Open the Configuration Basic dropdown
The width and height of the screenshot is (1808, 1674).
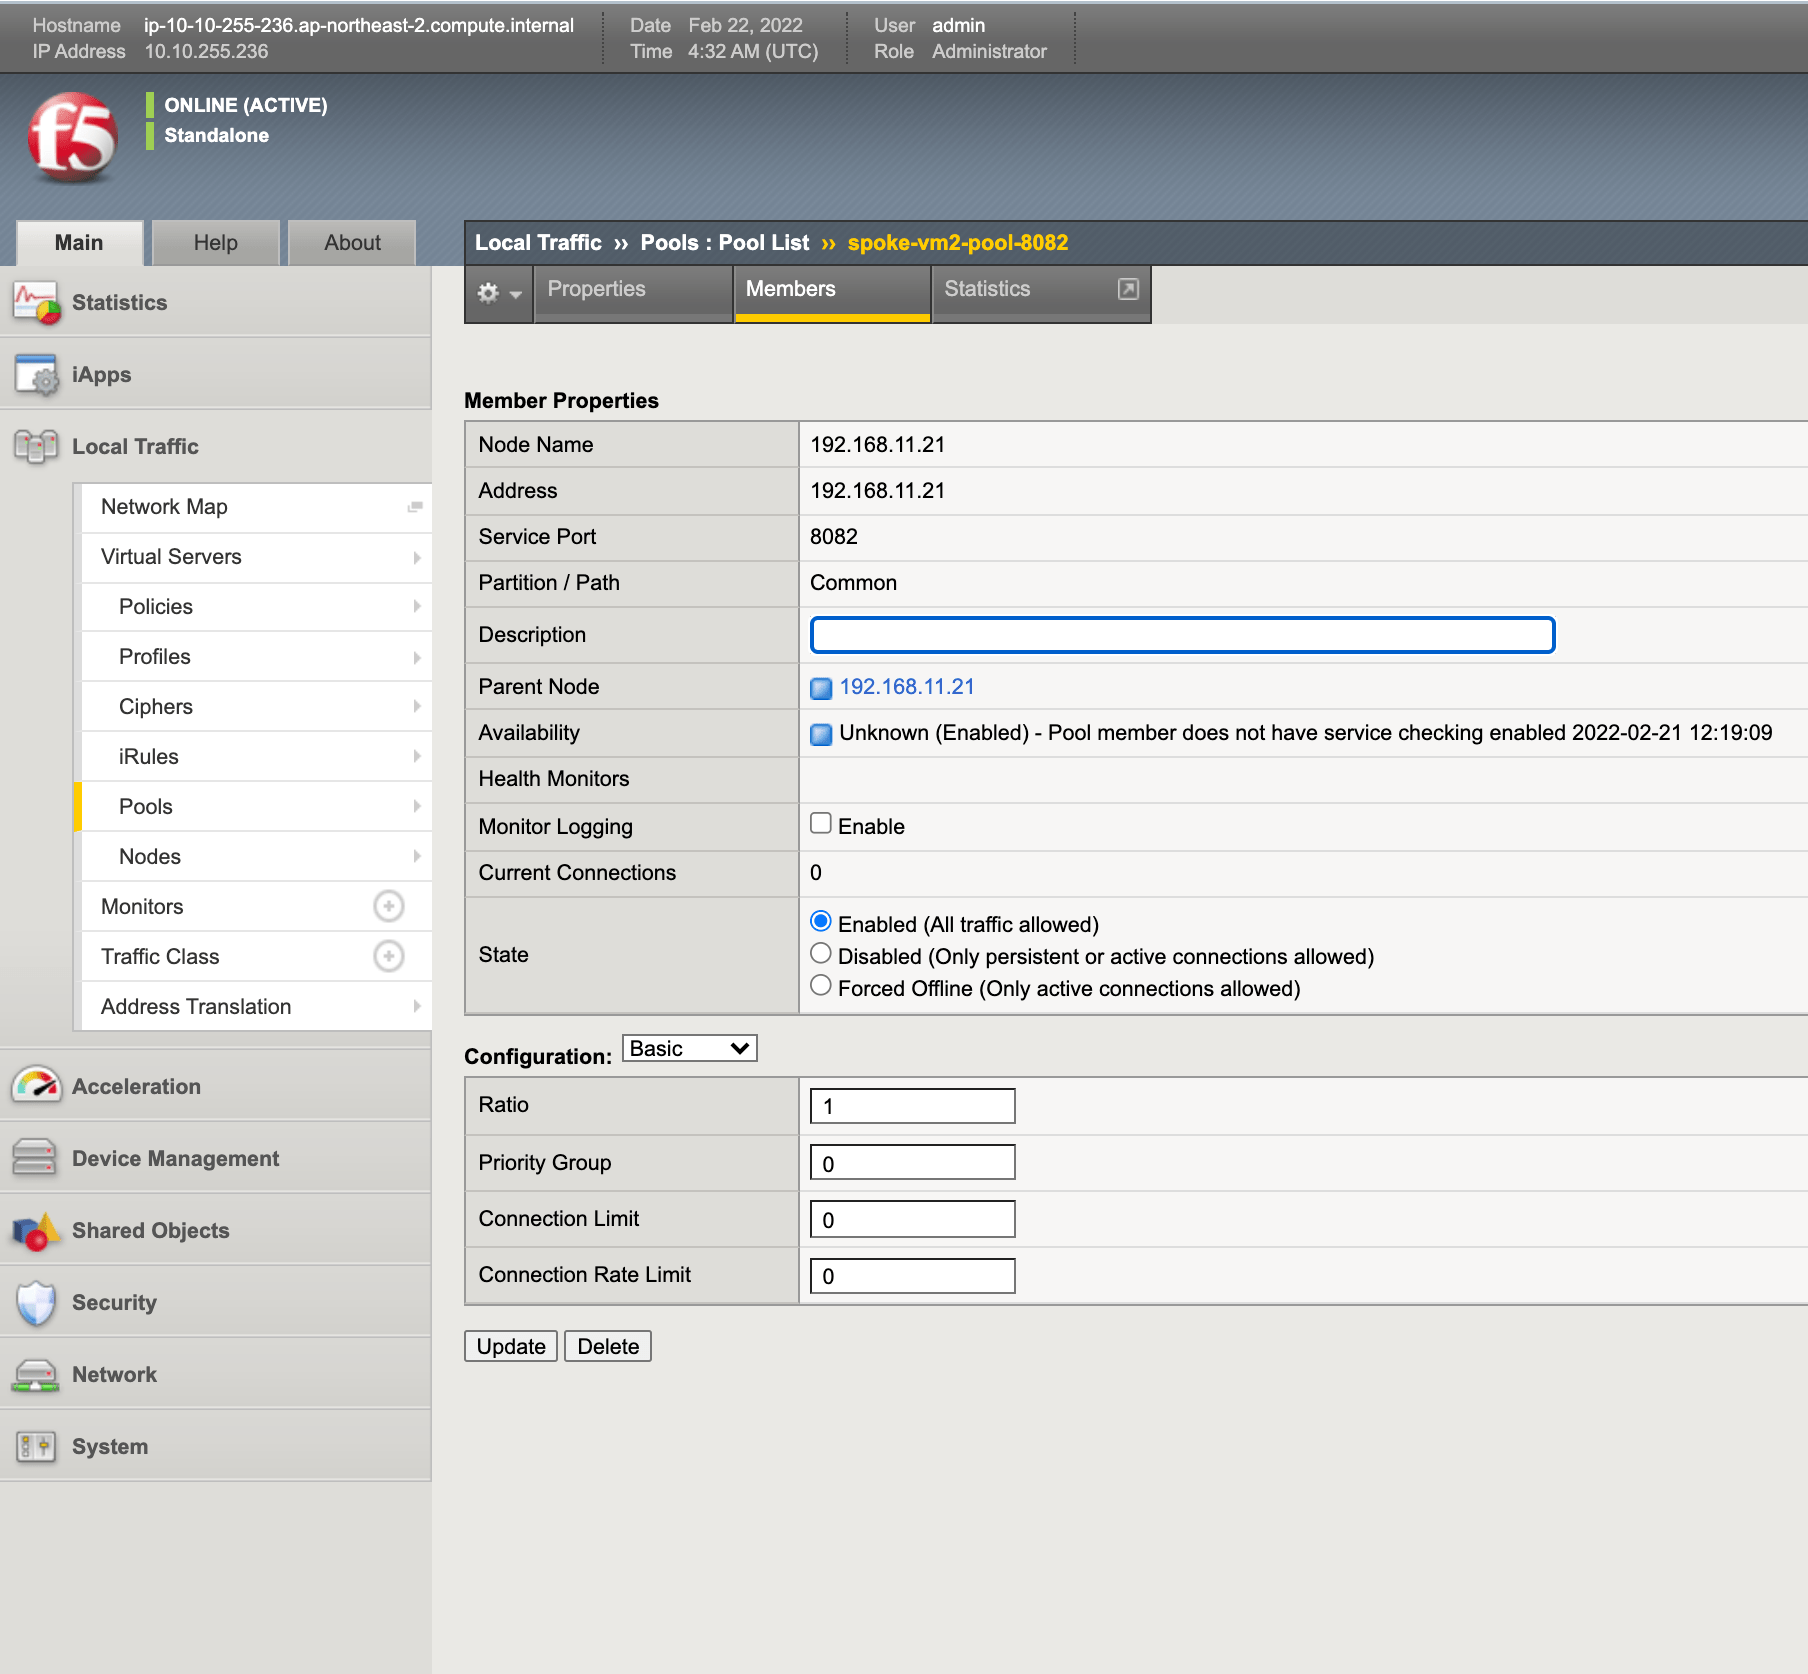[690, 1048]
